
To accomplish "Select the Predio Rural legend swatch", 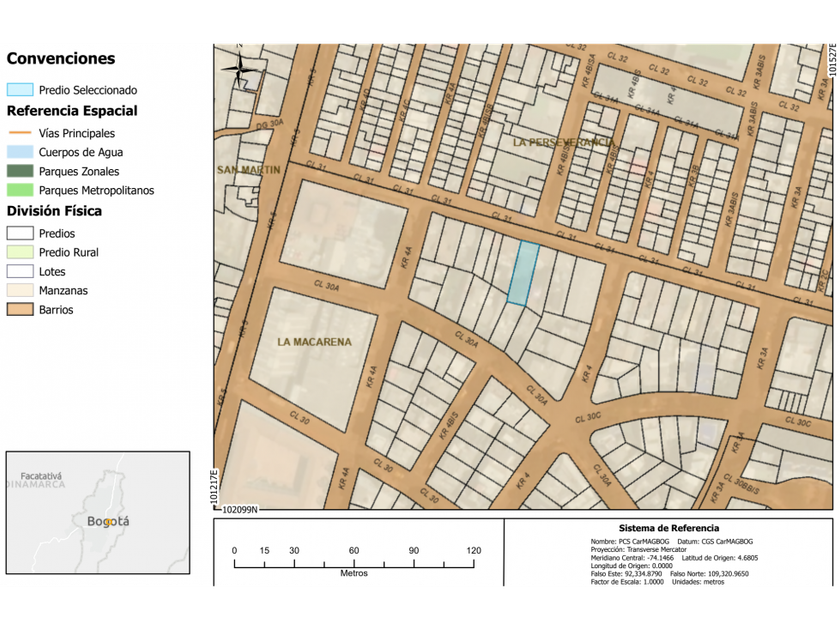I will [20, 252].
